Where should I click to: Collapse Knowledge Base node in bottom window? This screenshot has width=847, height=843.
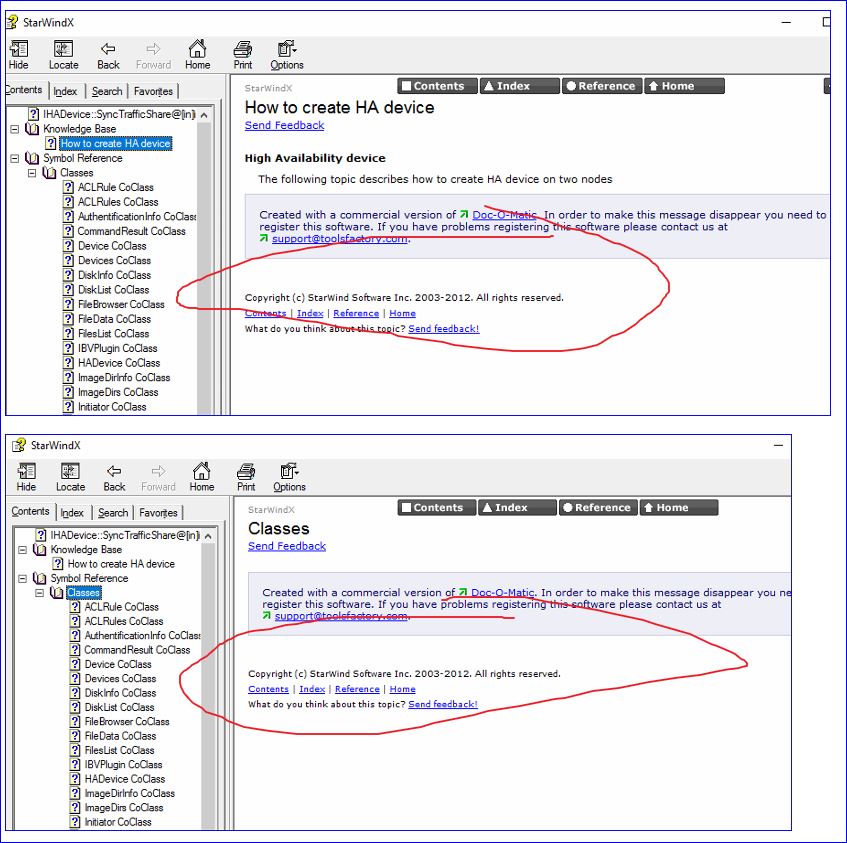(x=22, y=550)
